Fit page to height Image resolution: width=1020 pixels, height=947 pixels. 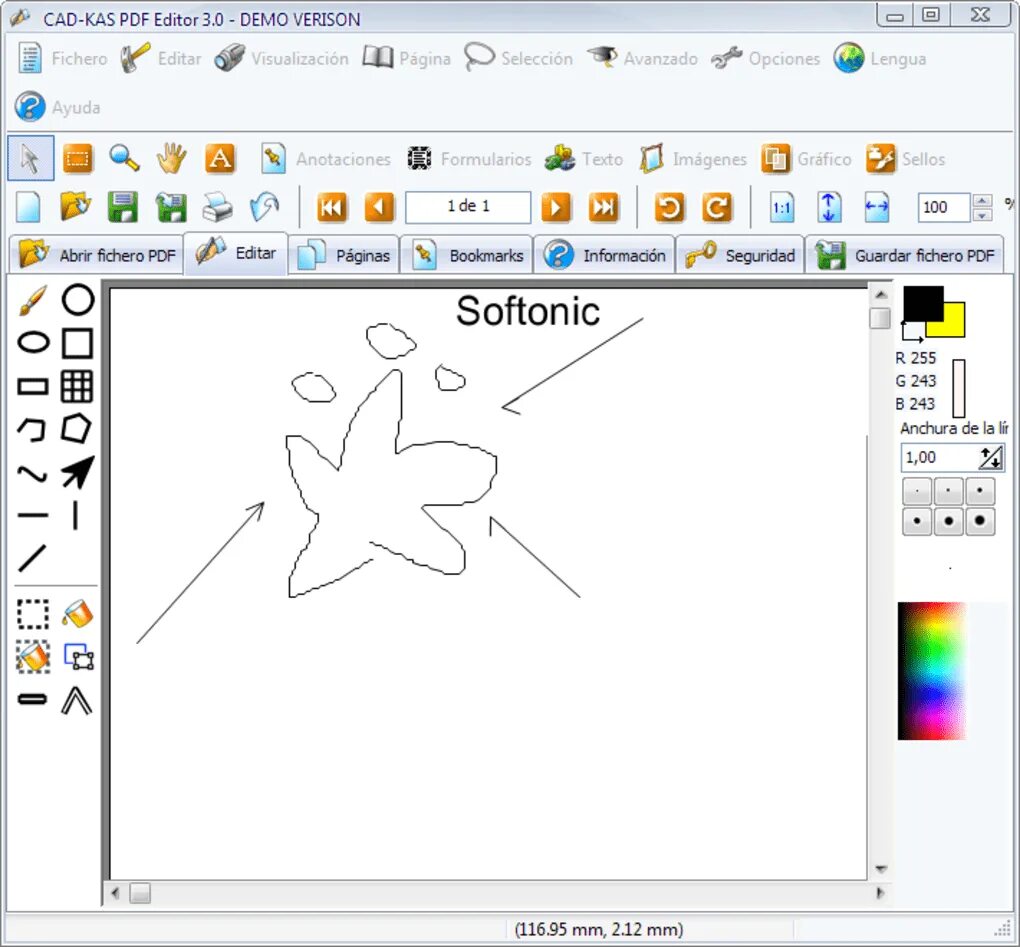pyautogui.click(x=829, y=207)
